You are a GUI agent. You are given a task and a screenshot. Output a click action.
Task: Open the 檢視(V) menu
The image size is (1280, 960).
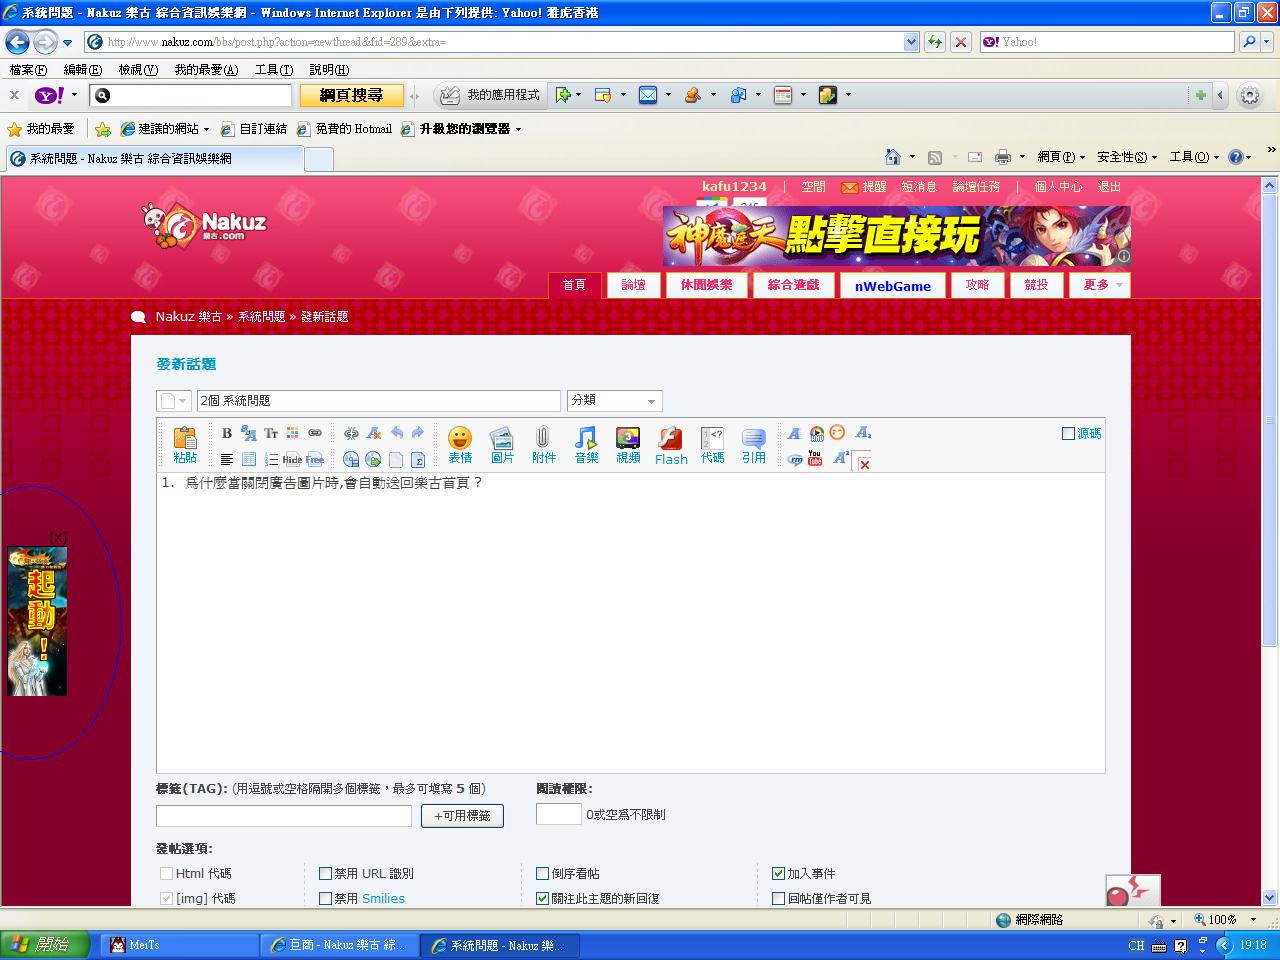pyautogui.click(x=138, y=70)
